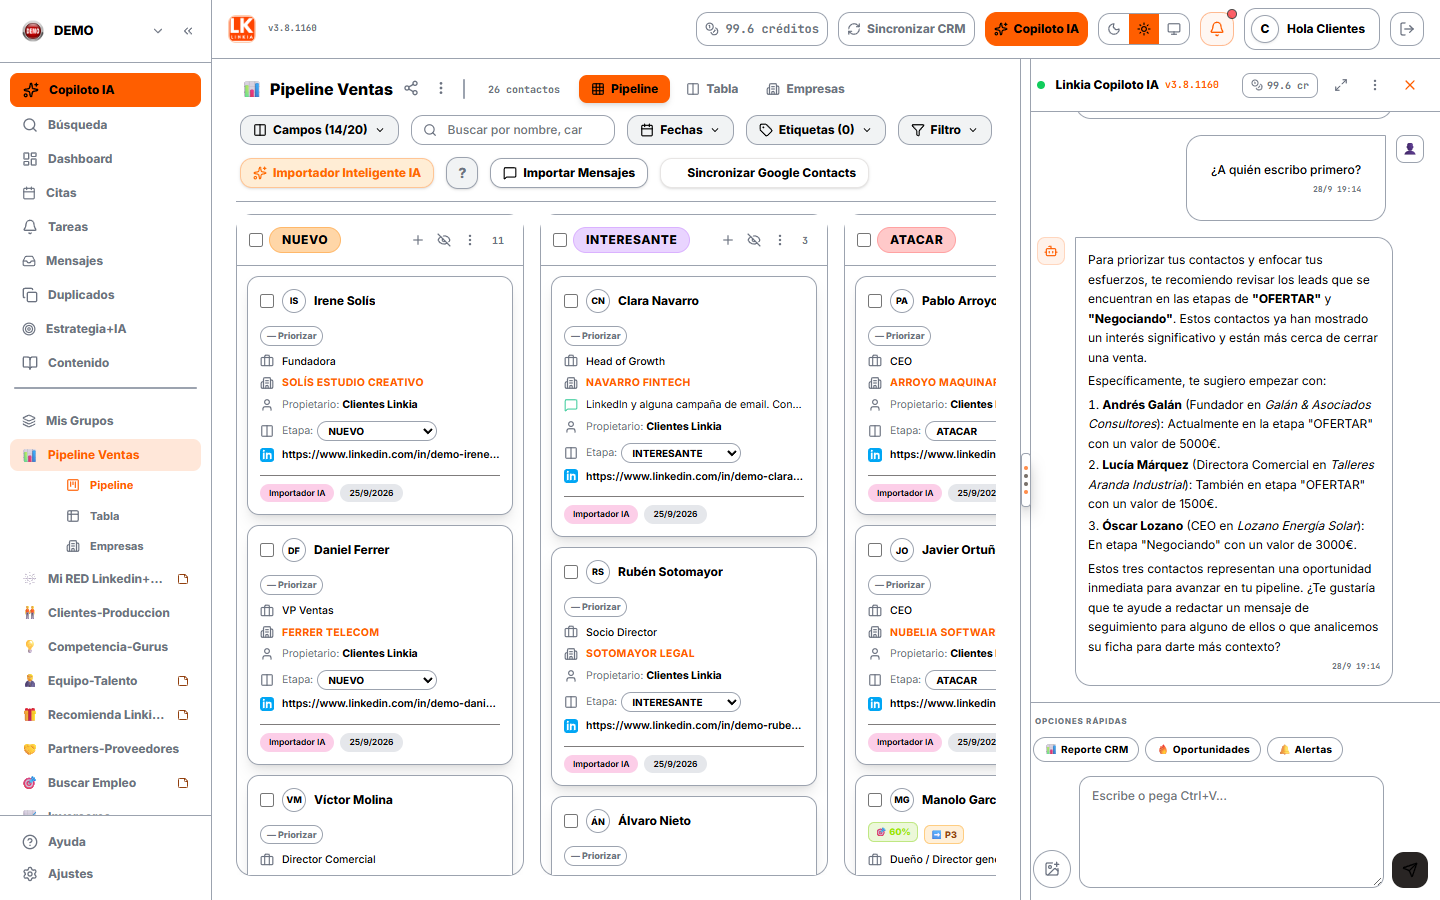
Task: Close the Copiloto IA panel
Action: (1410, 85)
